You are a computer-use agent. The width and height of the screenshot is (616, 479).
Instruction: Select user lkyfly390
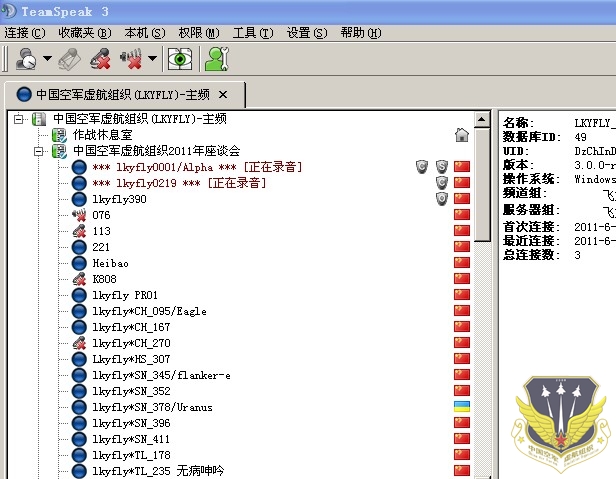click(x=119, y=199)
